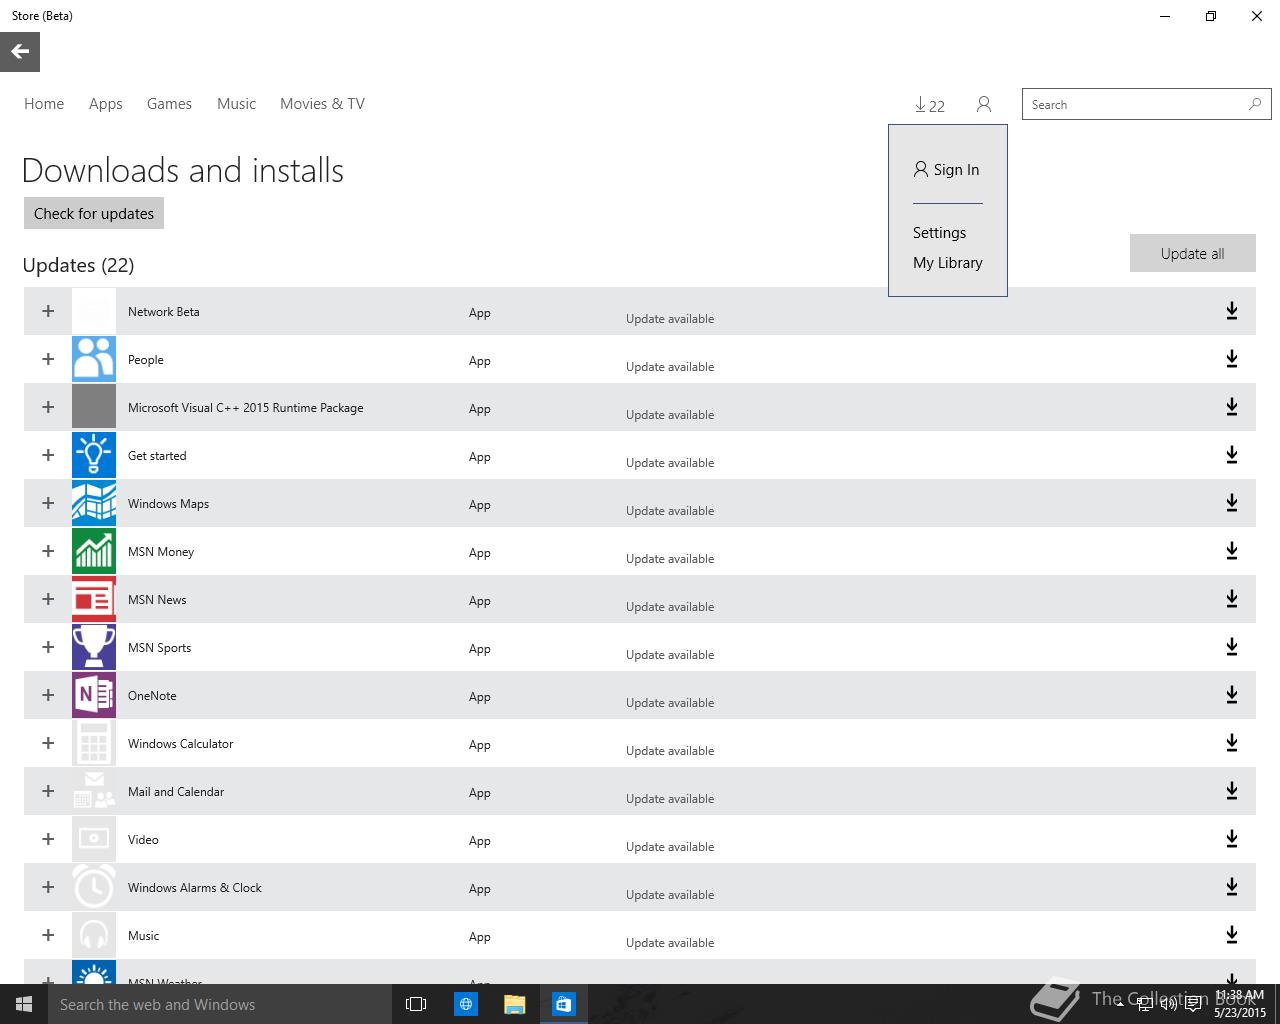Launch the browser from the taskbar
1280x1024 pixels.
466,1004
